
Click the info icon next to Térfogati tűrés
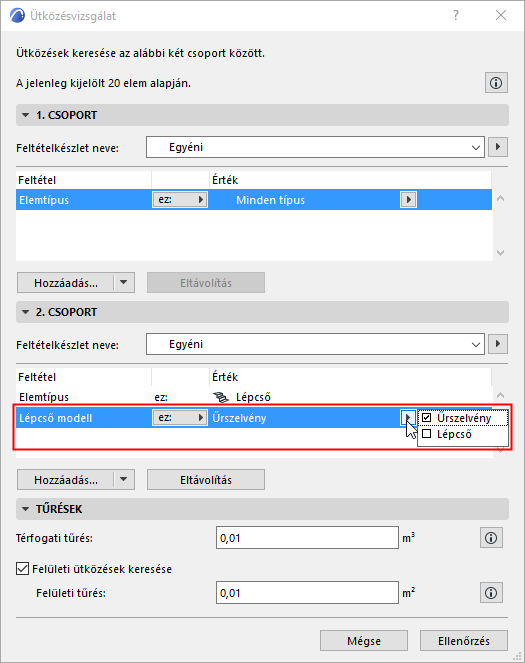(491, 538)
